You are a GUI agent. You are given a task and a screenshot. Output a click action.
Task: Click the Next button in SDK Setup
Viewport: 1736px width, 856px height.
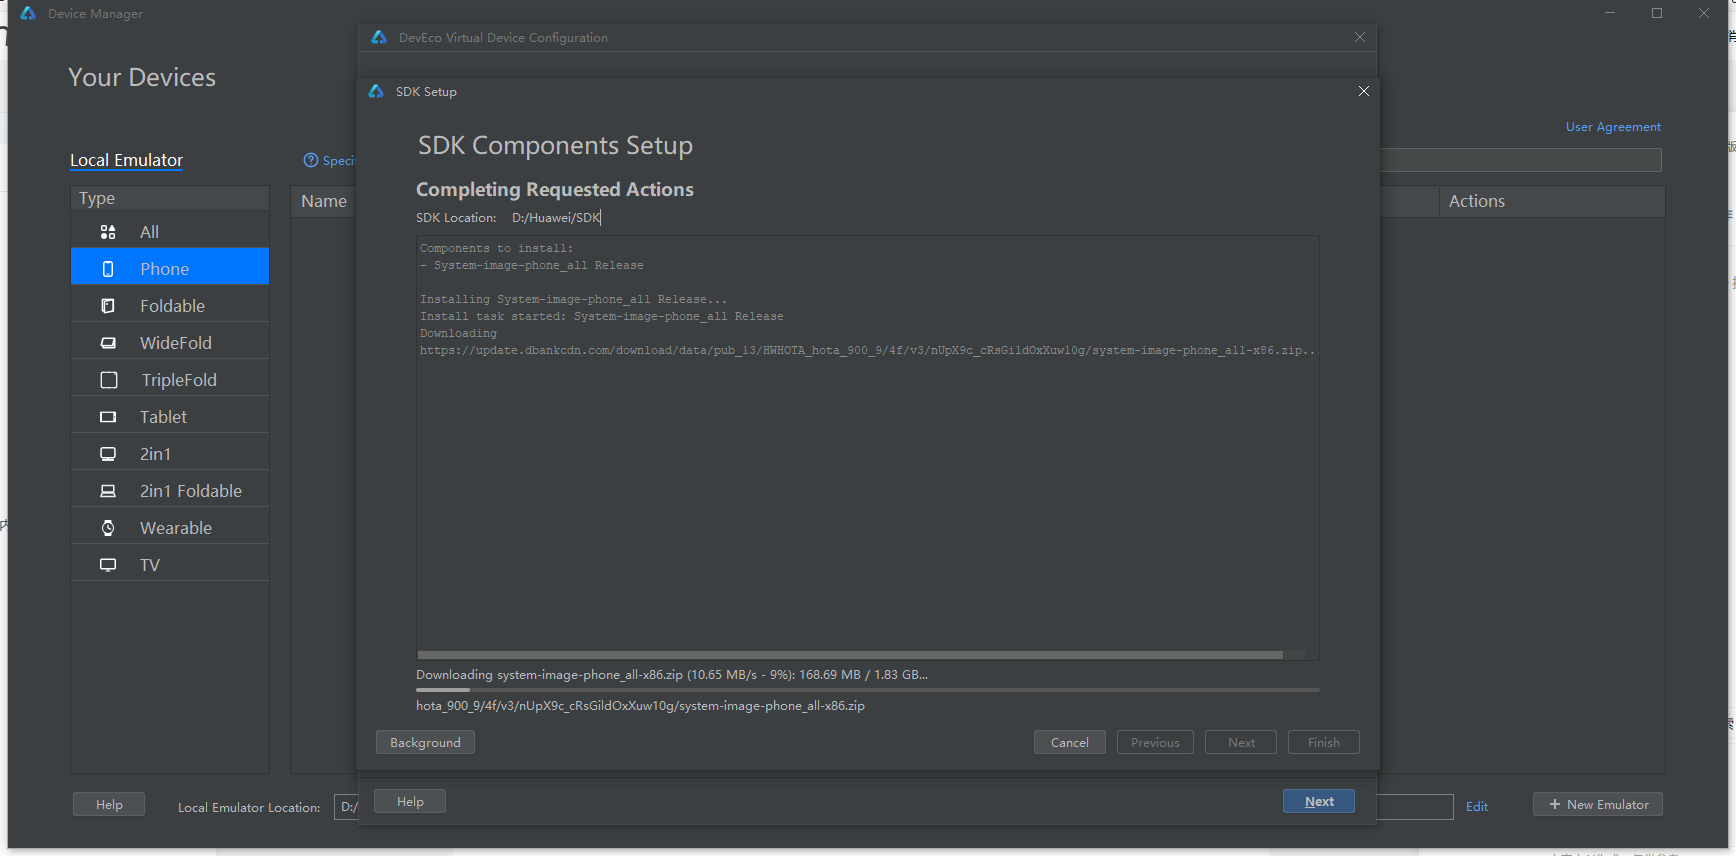point(1241,742)
